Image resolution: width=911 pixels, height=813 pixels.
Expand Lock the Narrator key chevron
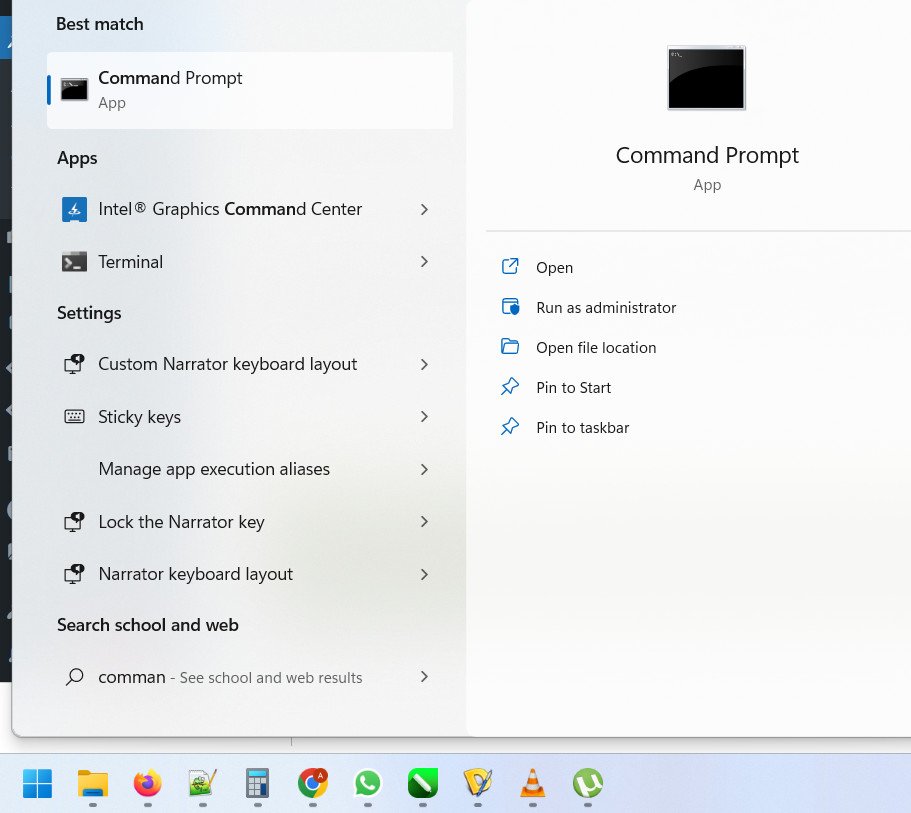coord(424,522)
